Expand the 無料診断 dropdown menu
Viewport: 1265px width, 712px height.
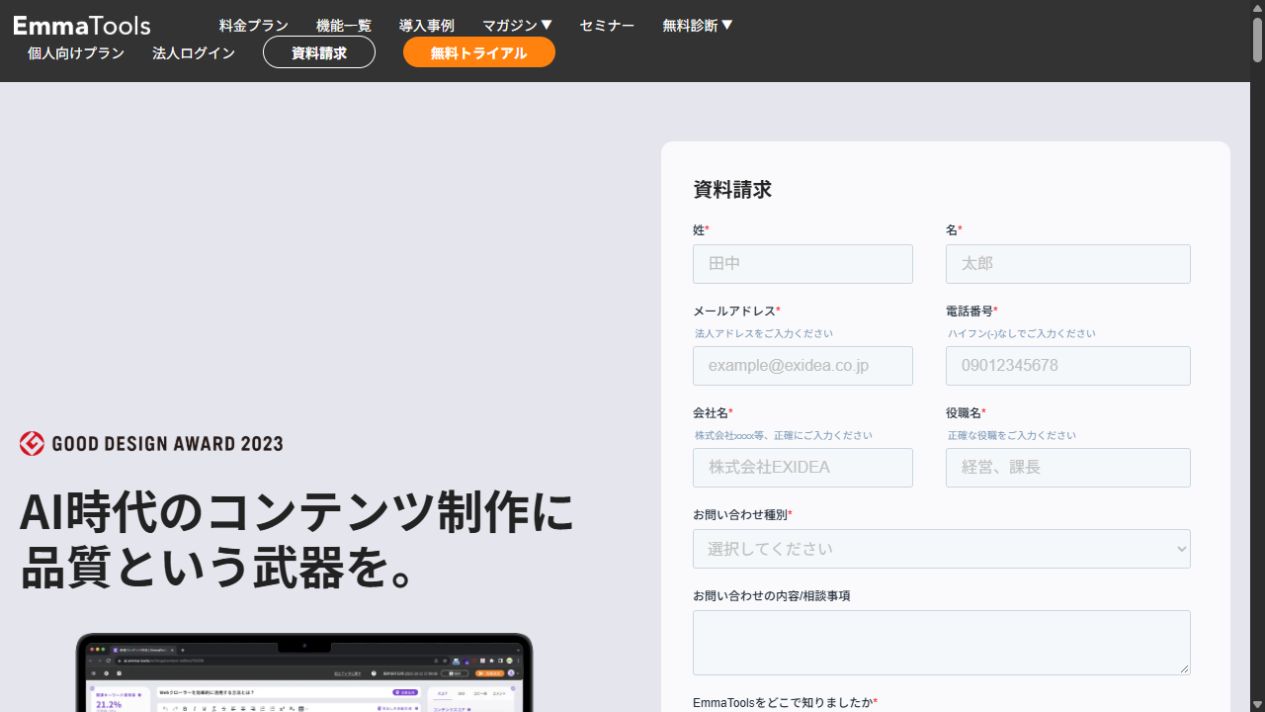(x=697, y=25)
